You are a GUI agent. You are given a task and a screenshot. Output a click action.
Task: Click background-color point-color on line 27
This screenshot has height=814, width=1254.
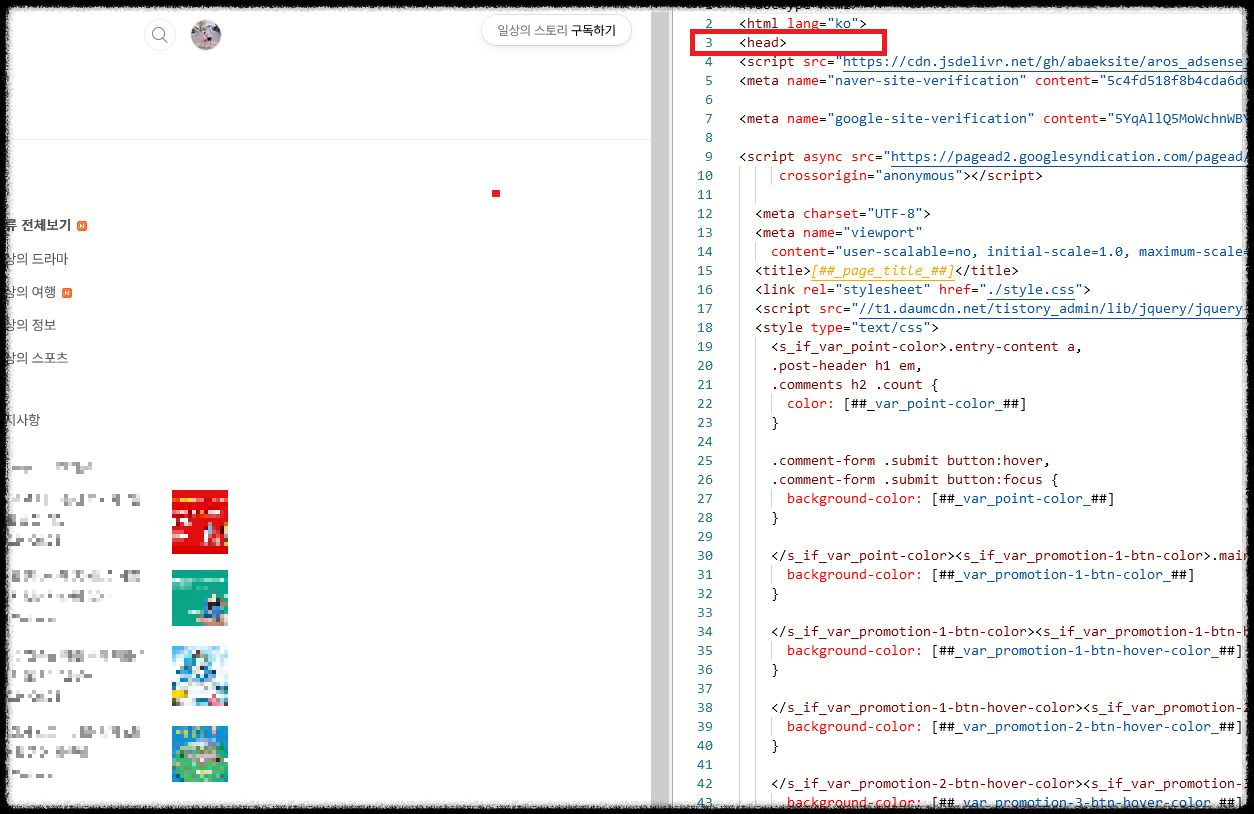951,499
